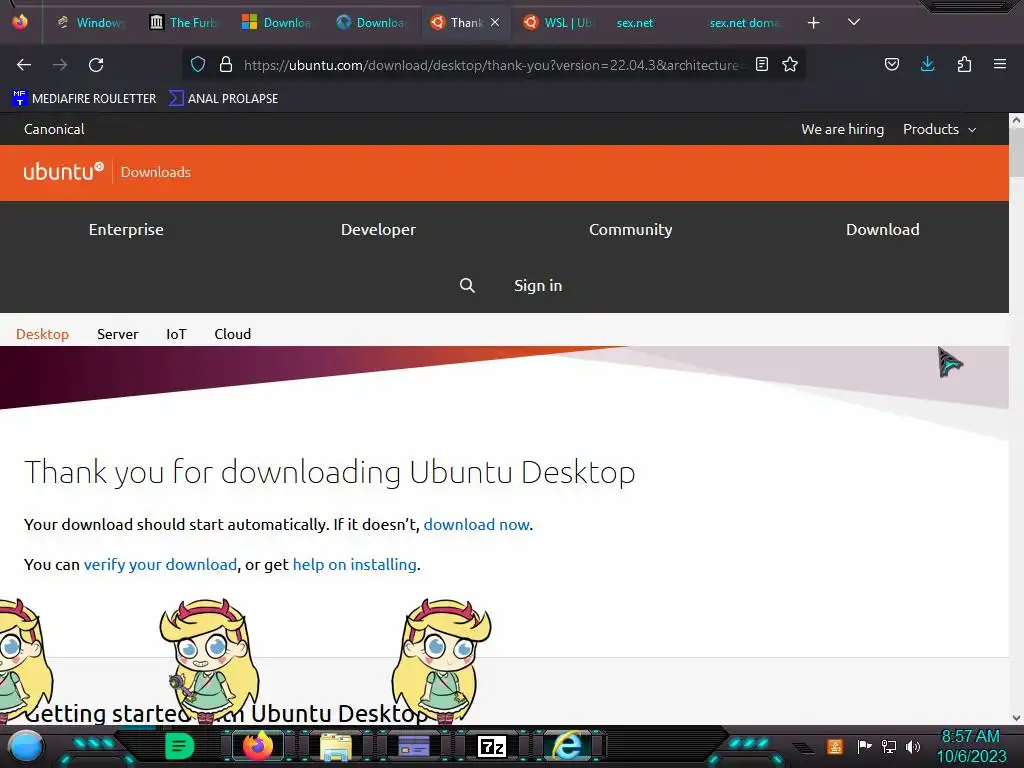
Task: Click the Firefox logo at window top-left
Action: tap(20, 22)
